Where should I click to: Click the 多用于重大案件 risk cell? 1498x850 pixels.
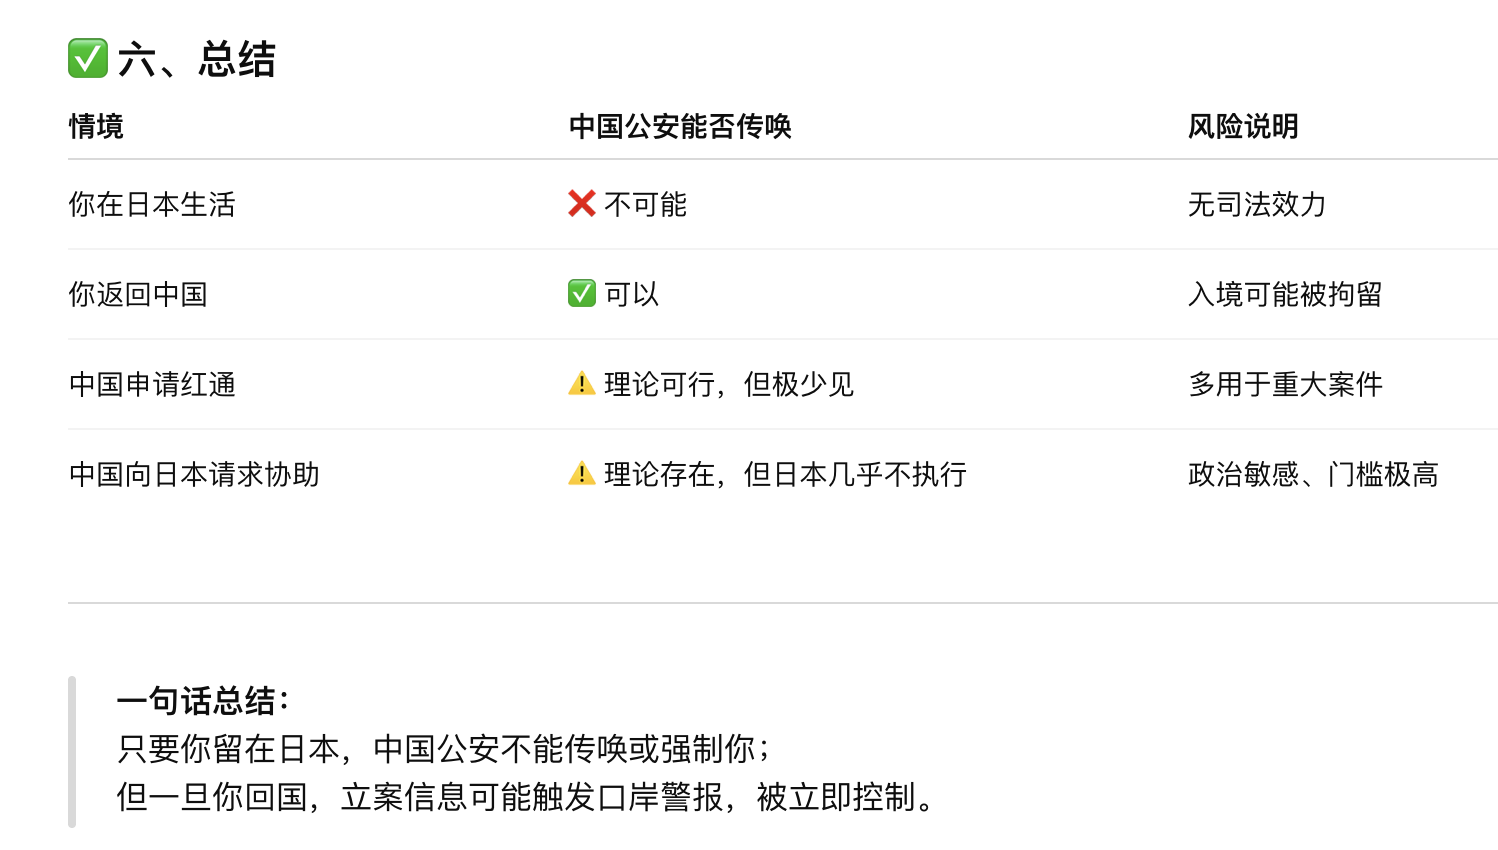point(1285,385)
